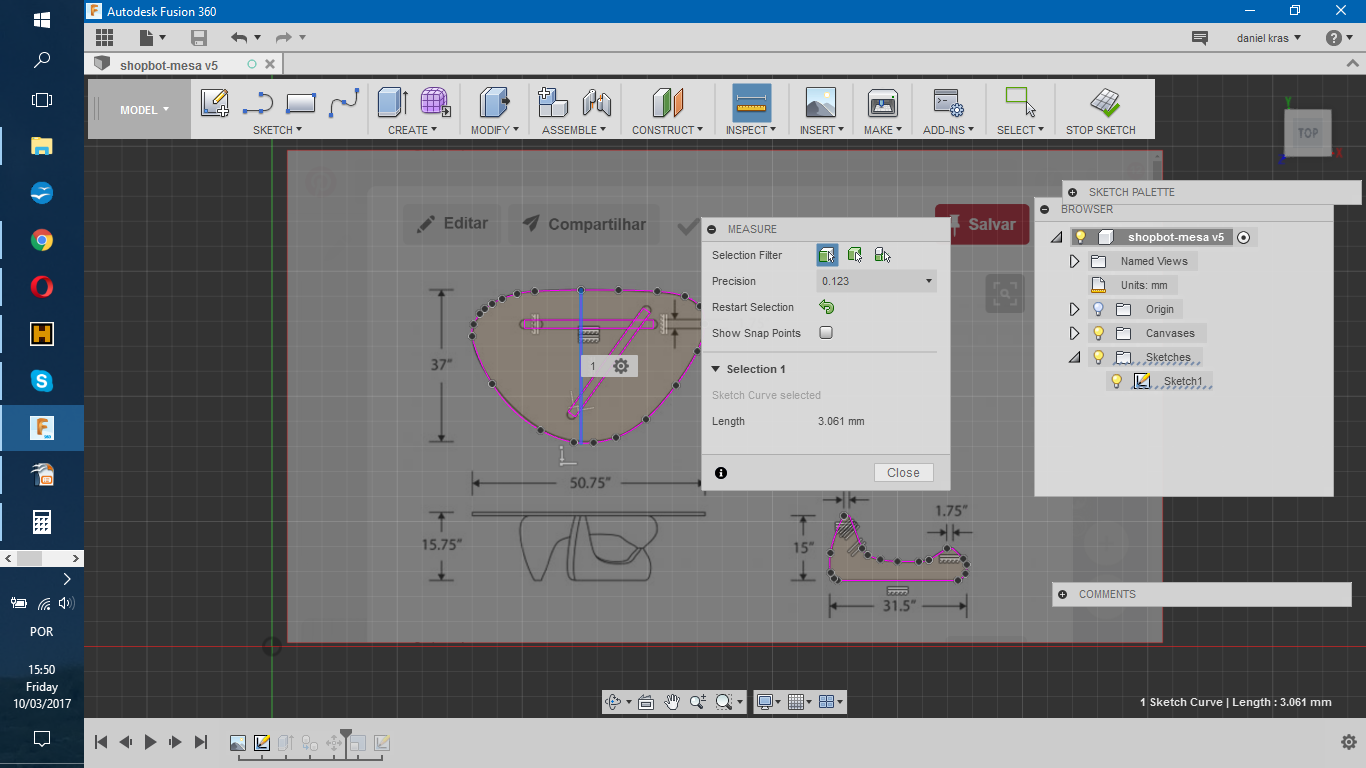1366x768 pixels.
Task: Open the MODIFY menu
Action: point(495,130)
